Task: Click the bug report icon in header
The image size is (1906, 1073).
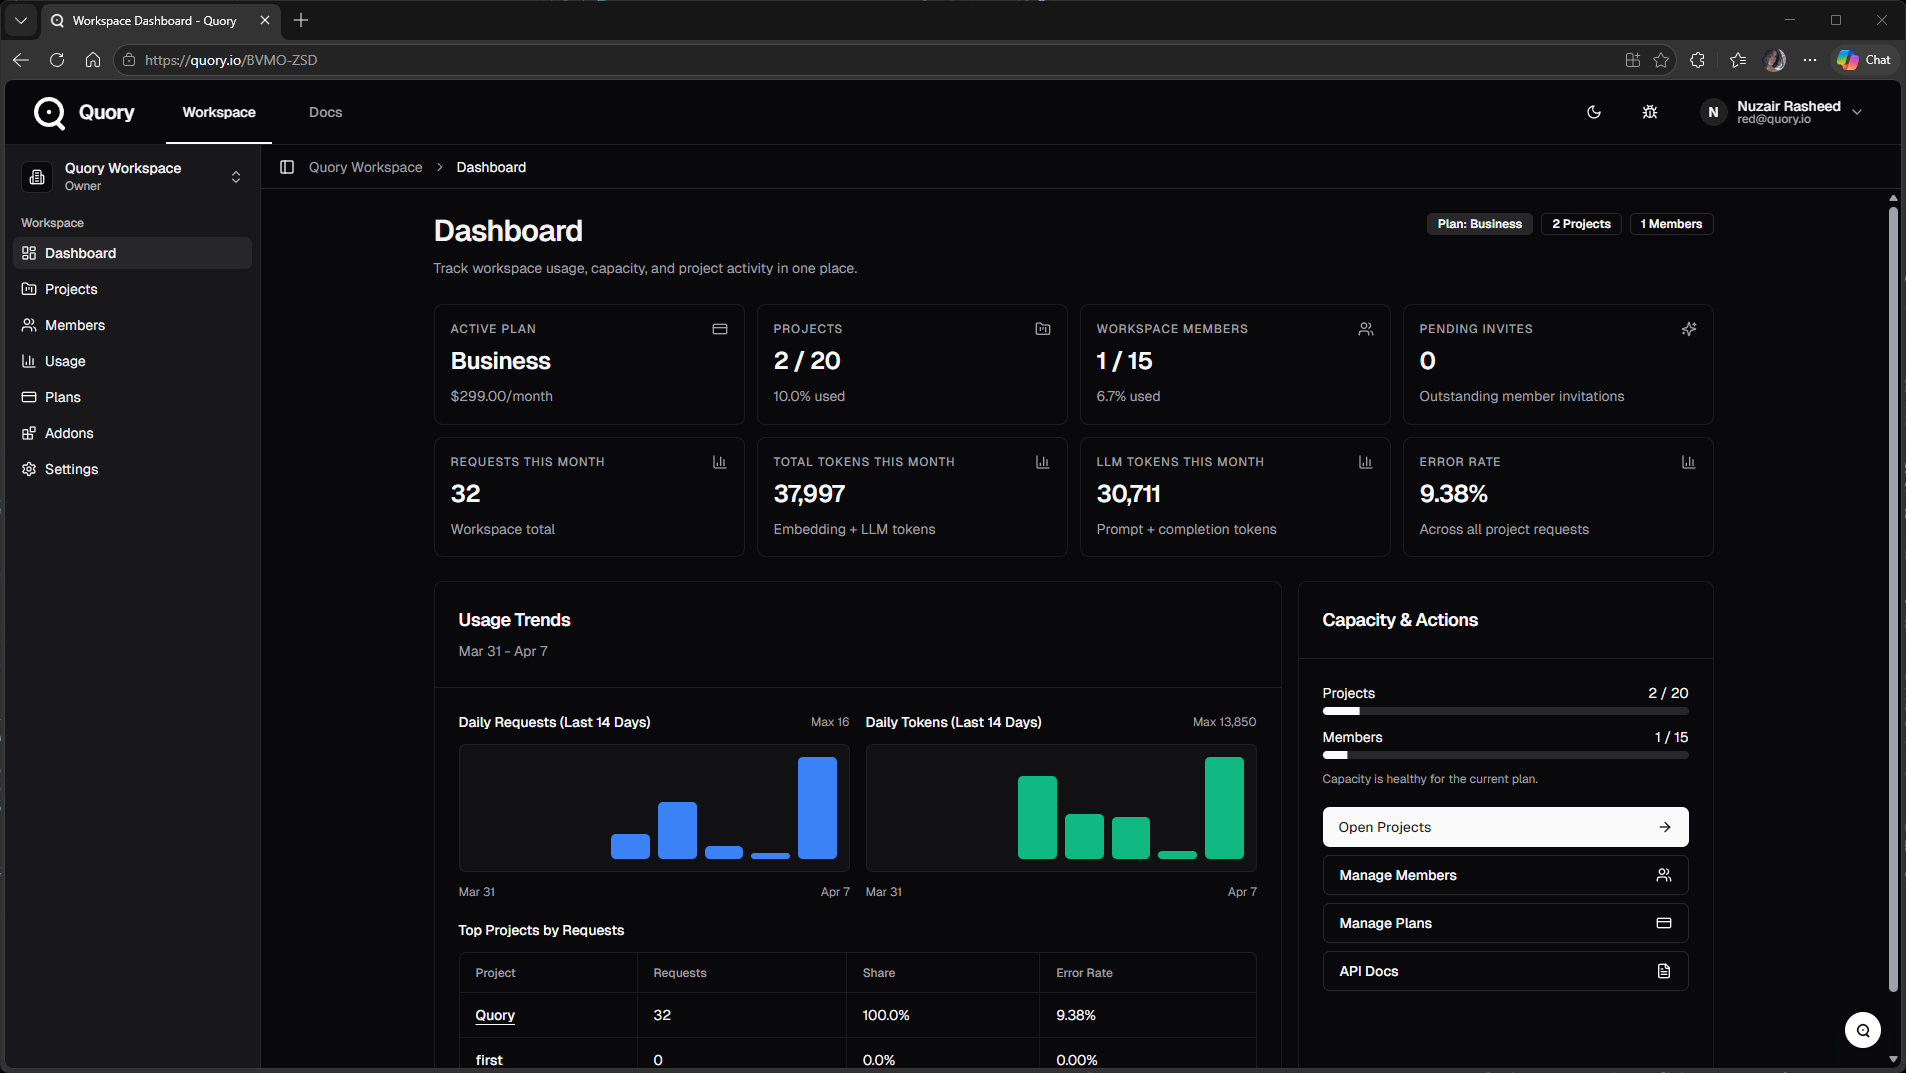Action: tap(1650, 113)
